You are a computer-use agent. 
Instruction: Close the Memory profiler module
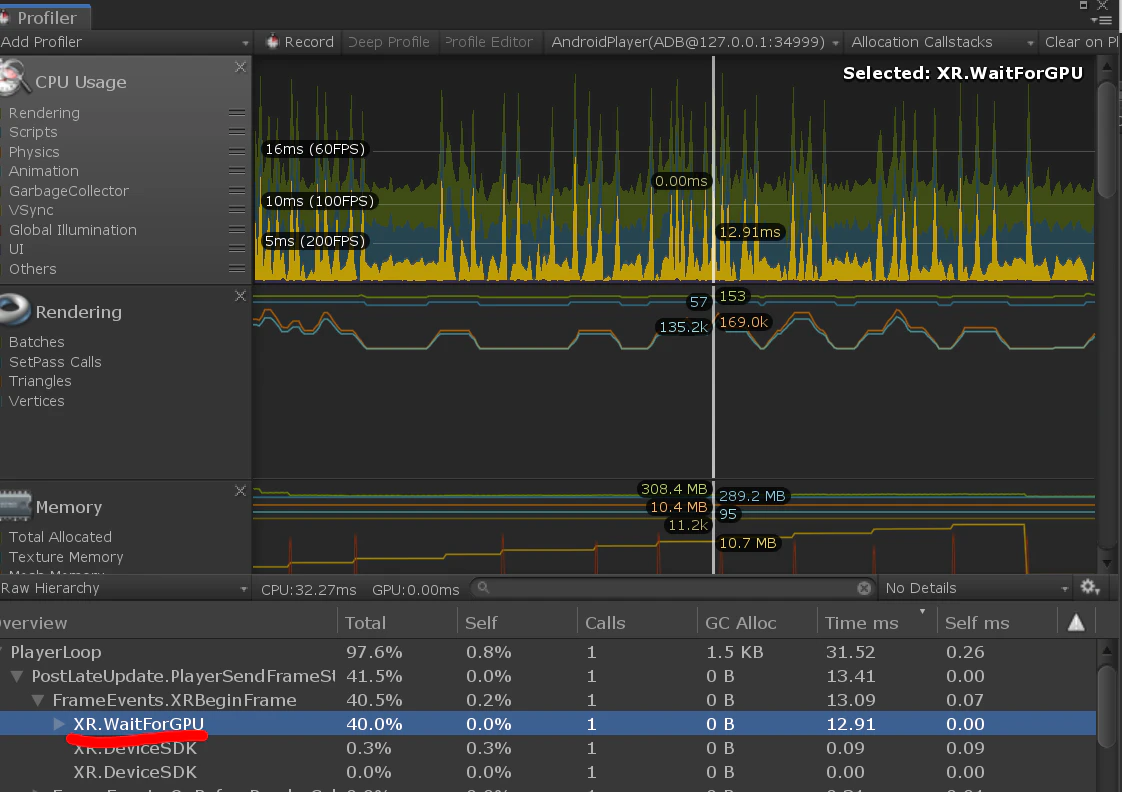[240, 490]
